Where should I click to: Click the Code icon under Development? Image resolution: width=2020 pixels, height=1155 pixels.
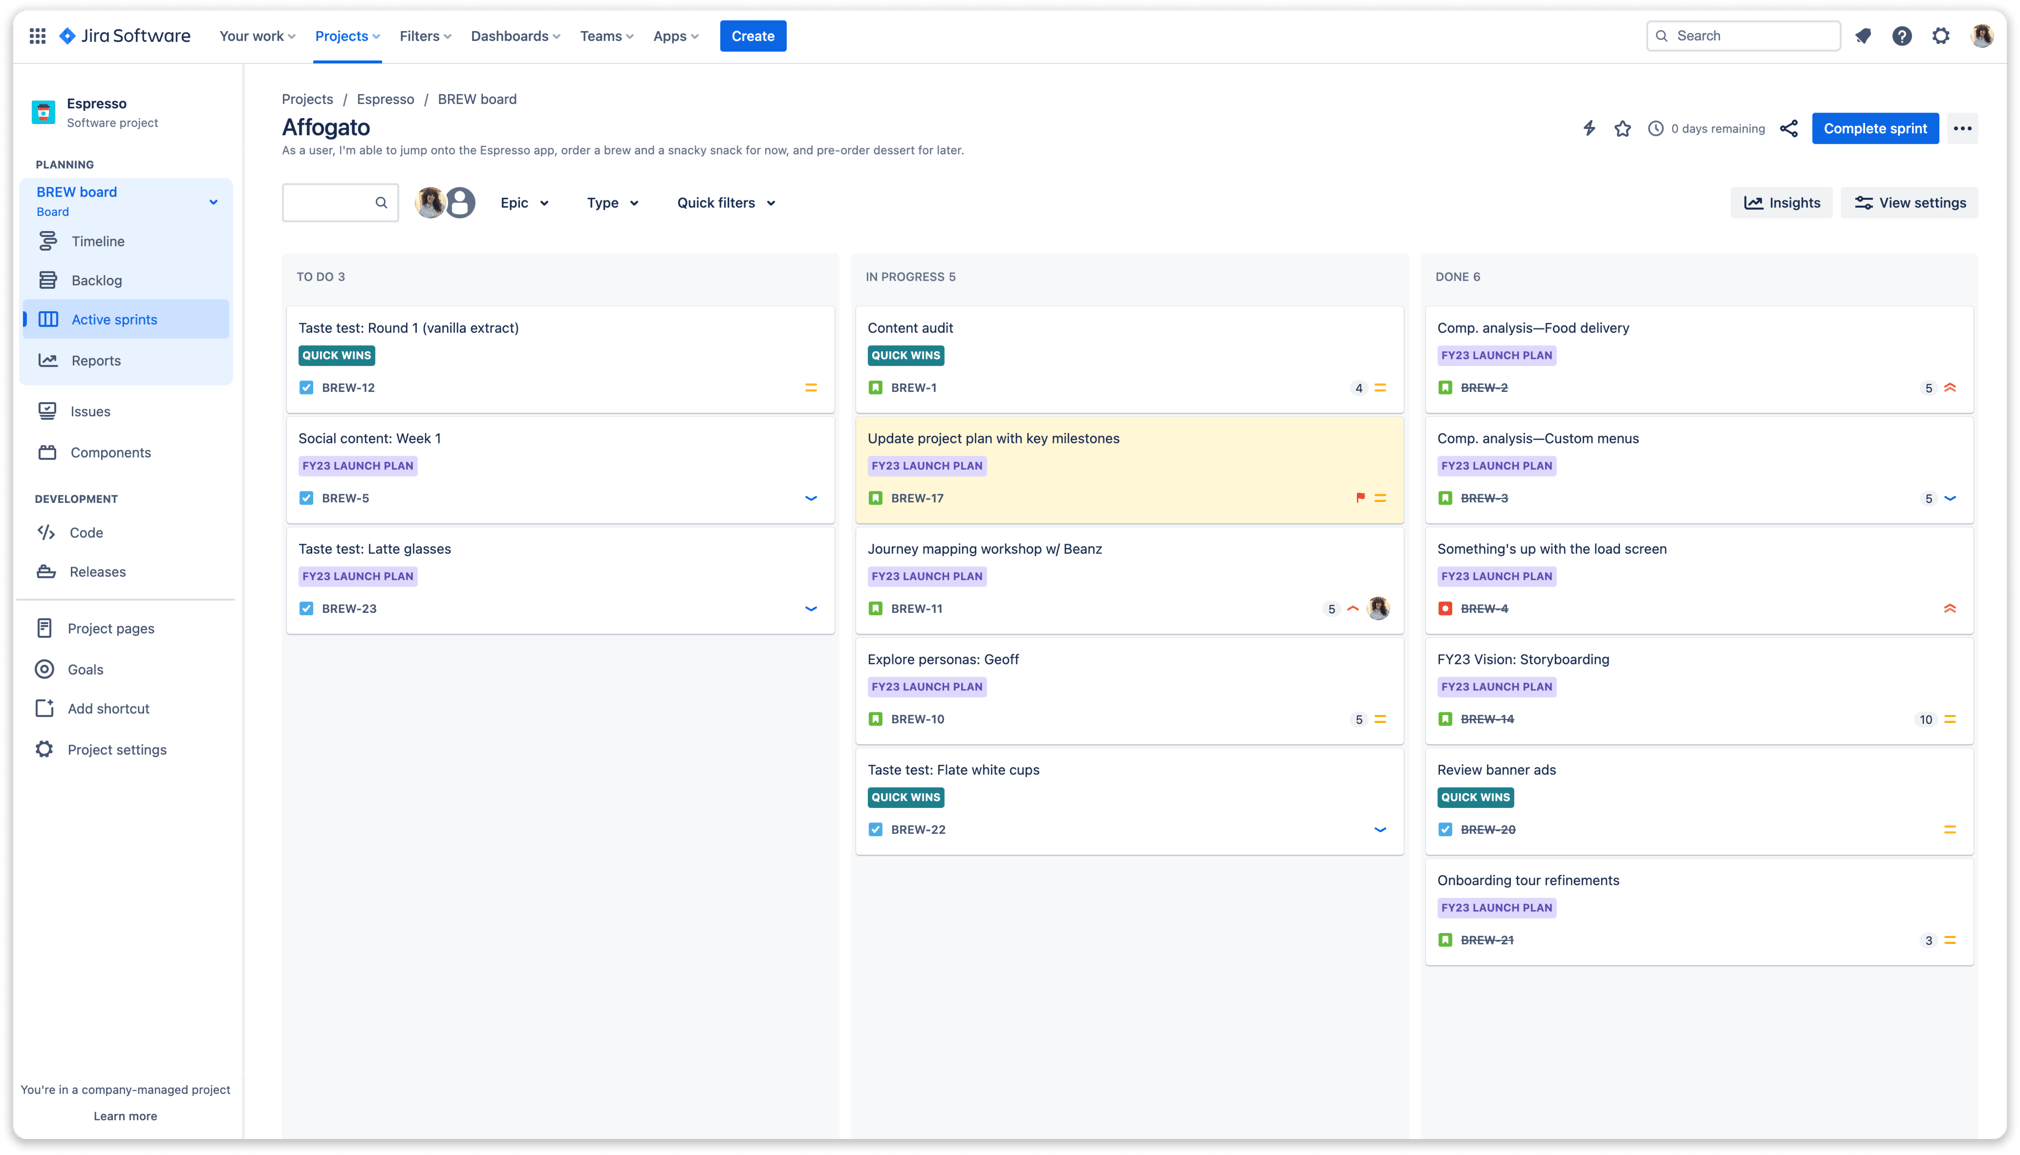coord(46,532)
